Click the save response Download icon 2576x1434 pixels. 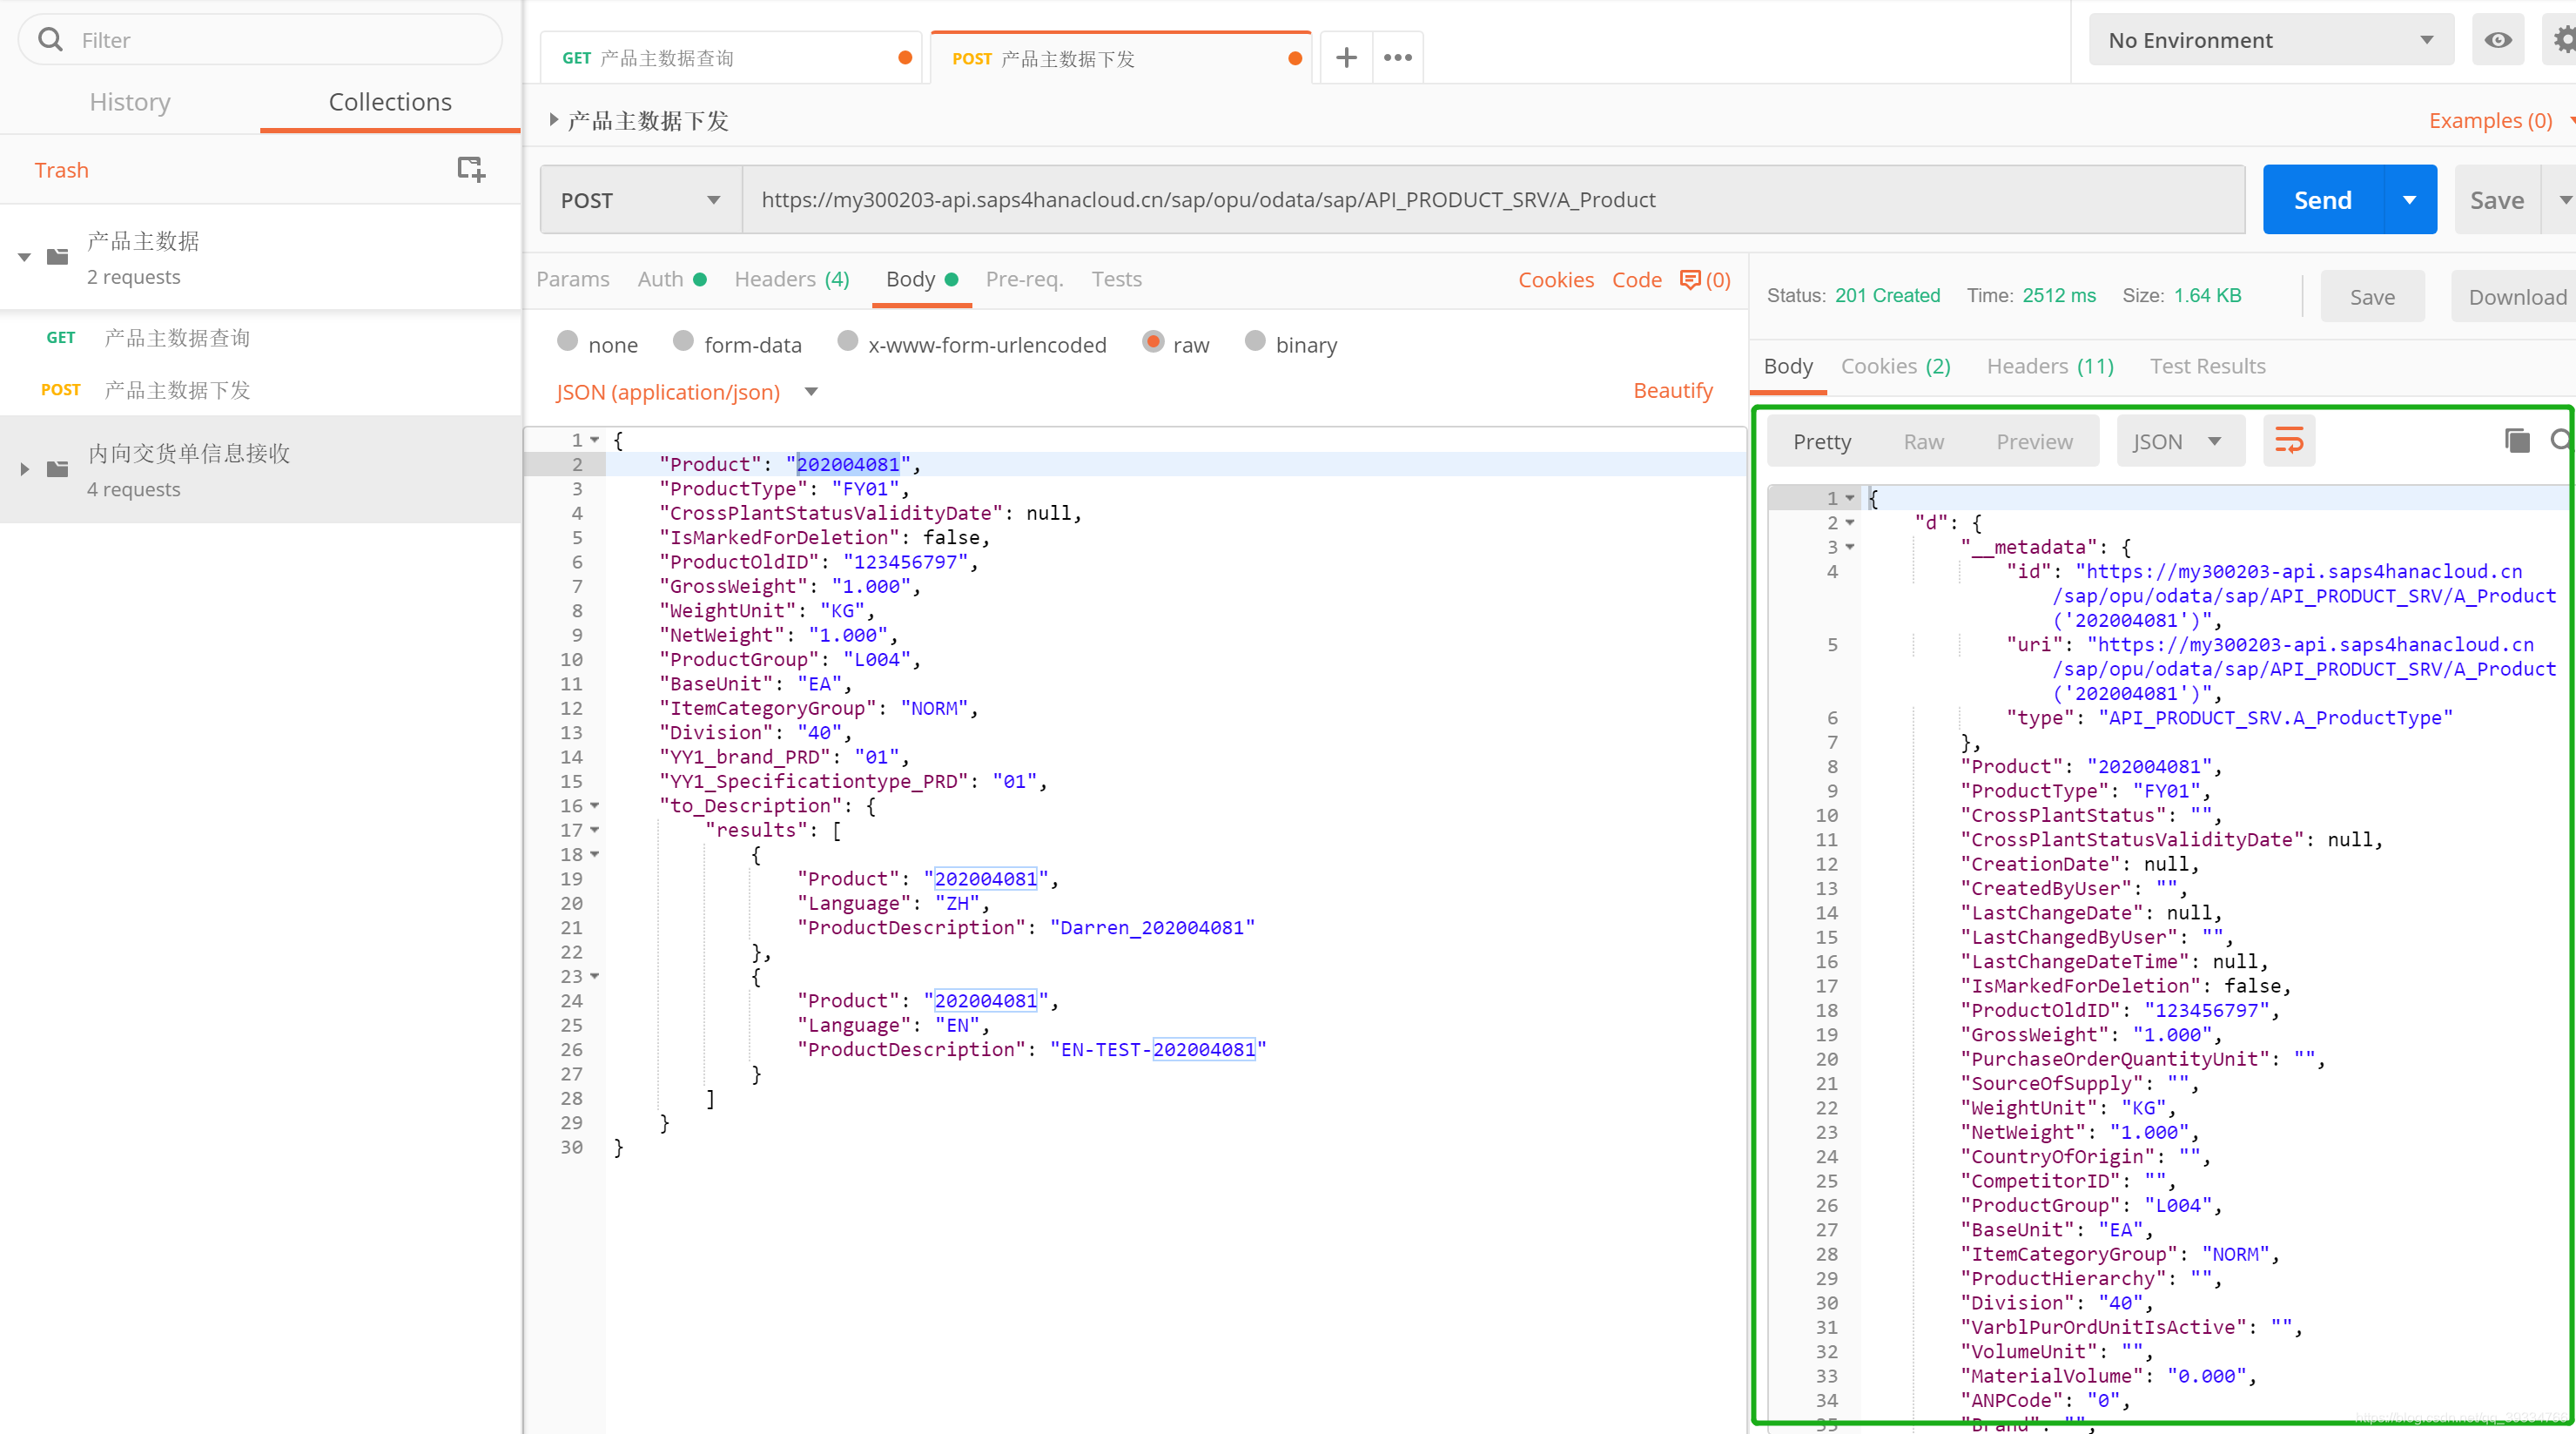pos(2516,295)
